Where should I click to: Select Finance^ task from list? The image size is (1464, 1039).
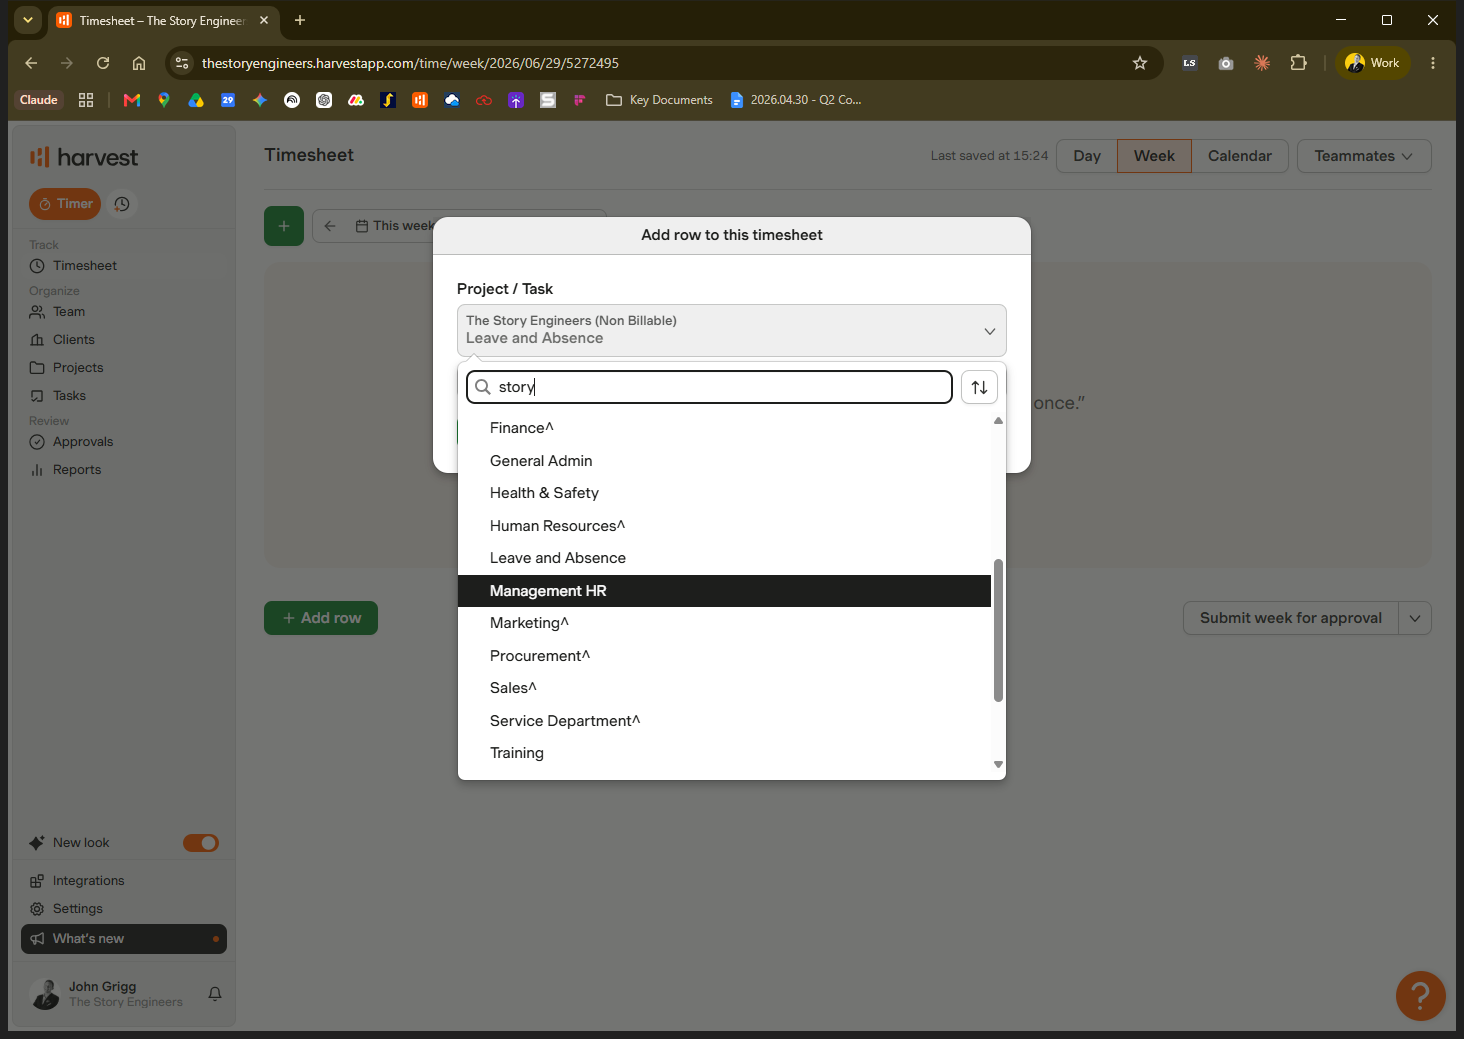(724, 428)
